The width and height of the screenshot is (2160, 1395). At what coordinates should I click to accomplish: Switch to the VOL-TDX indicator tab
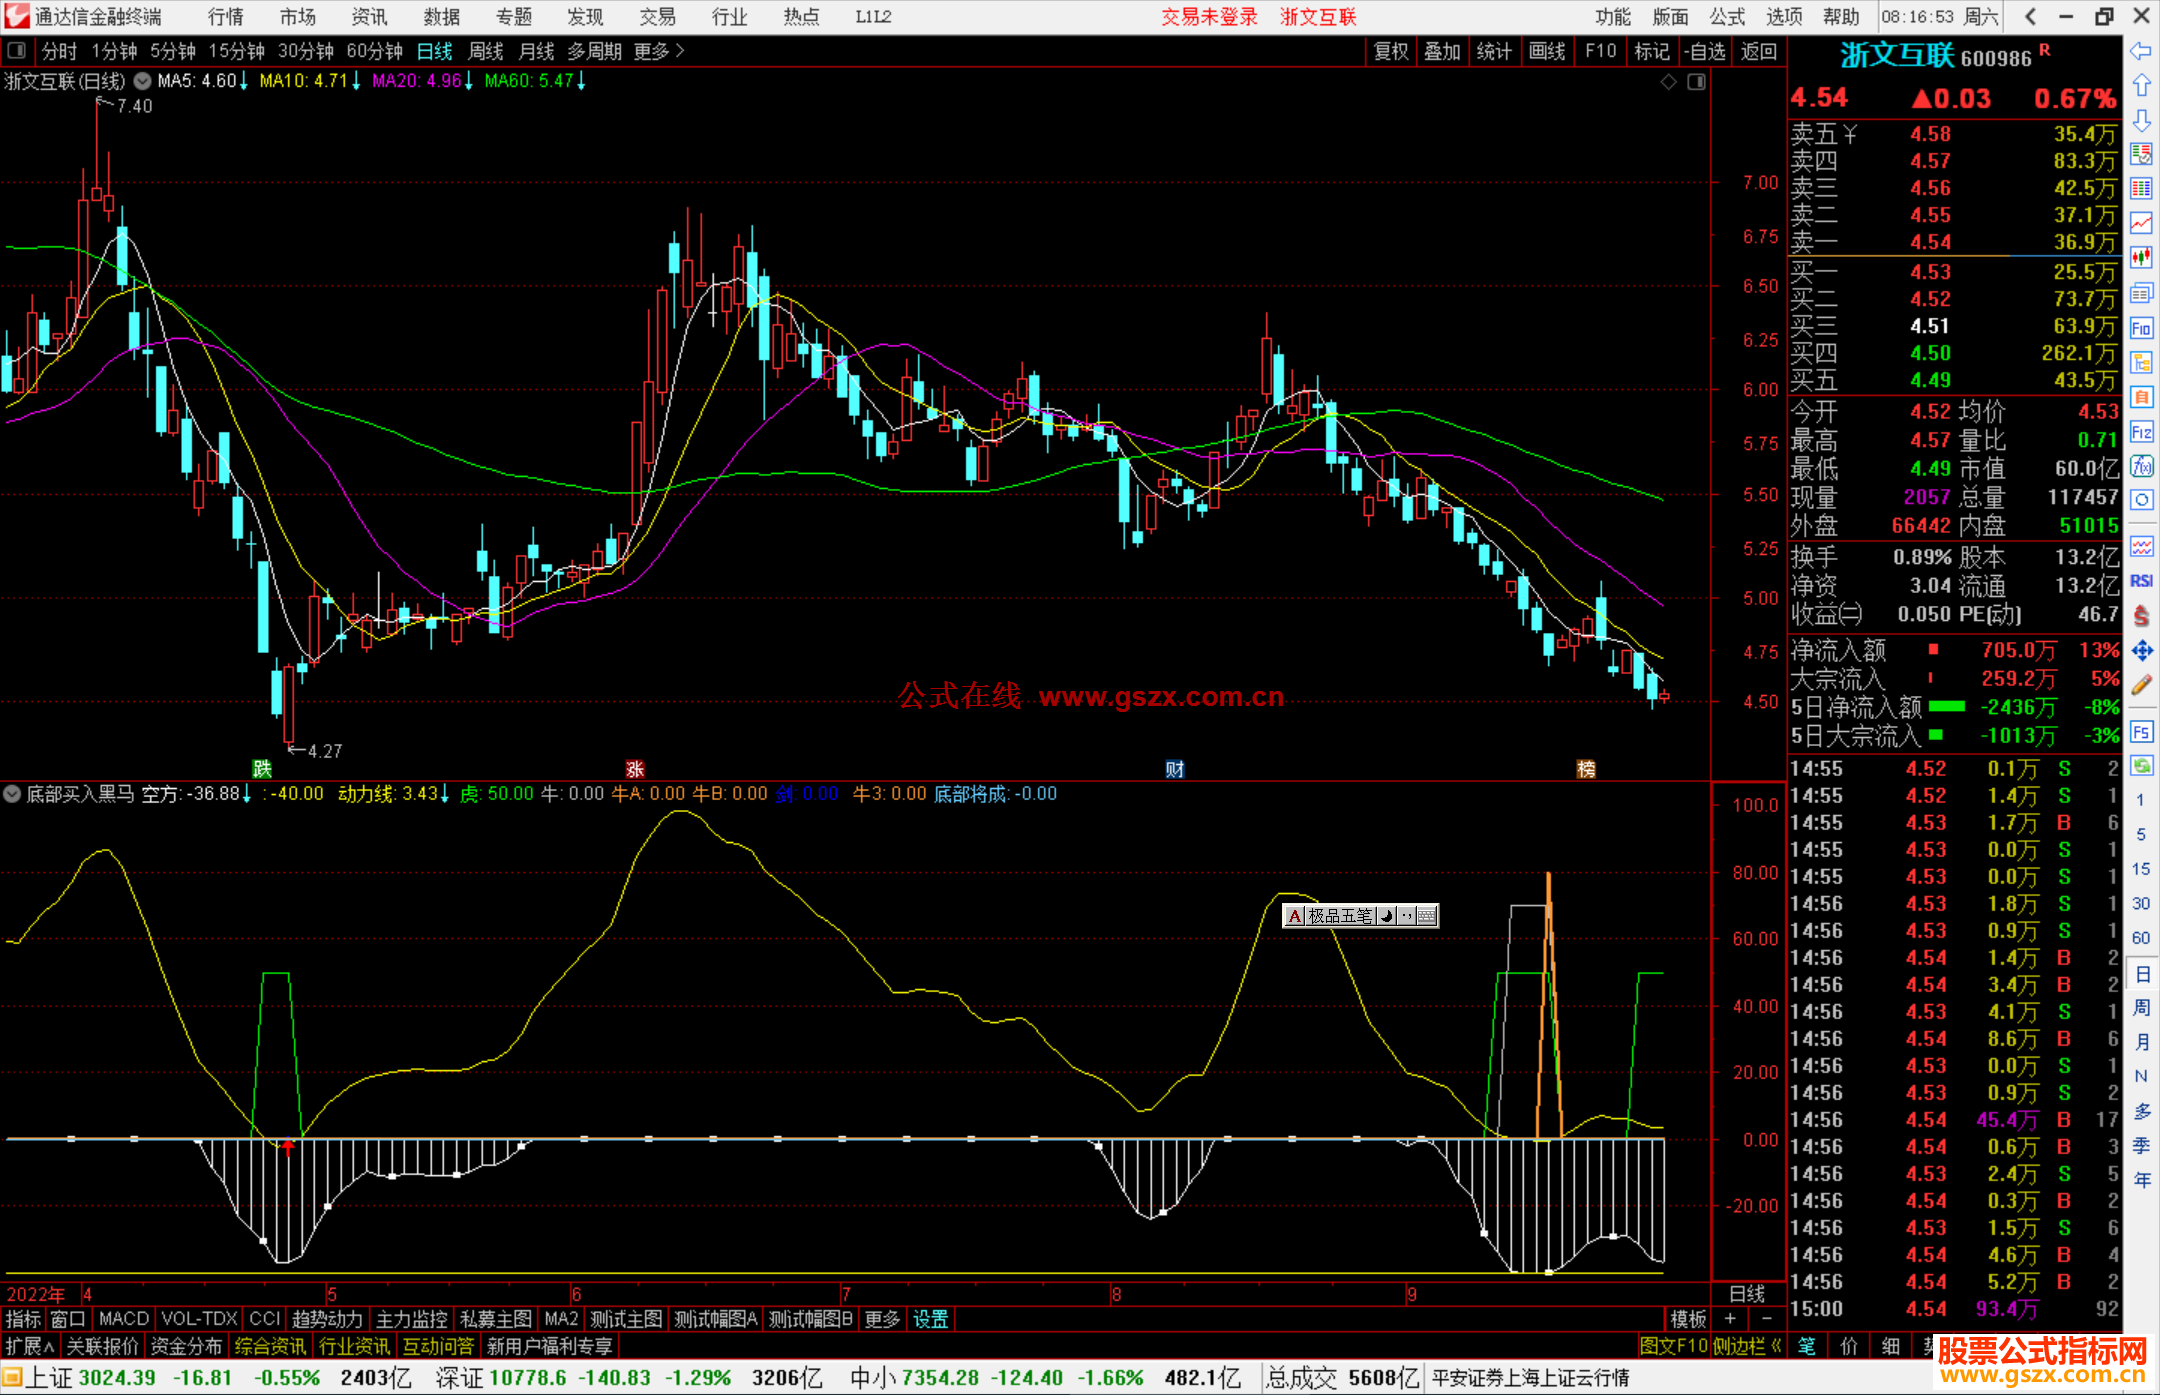click(x=199, y=1319)
